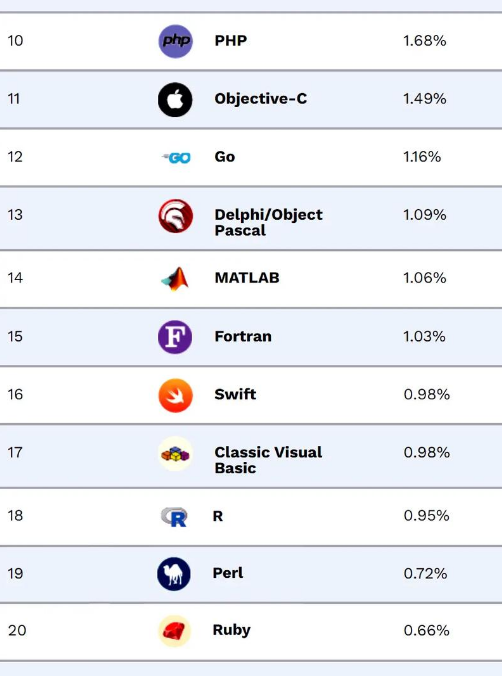Click the PHP logo icon

coord(175,41)
